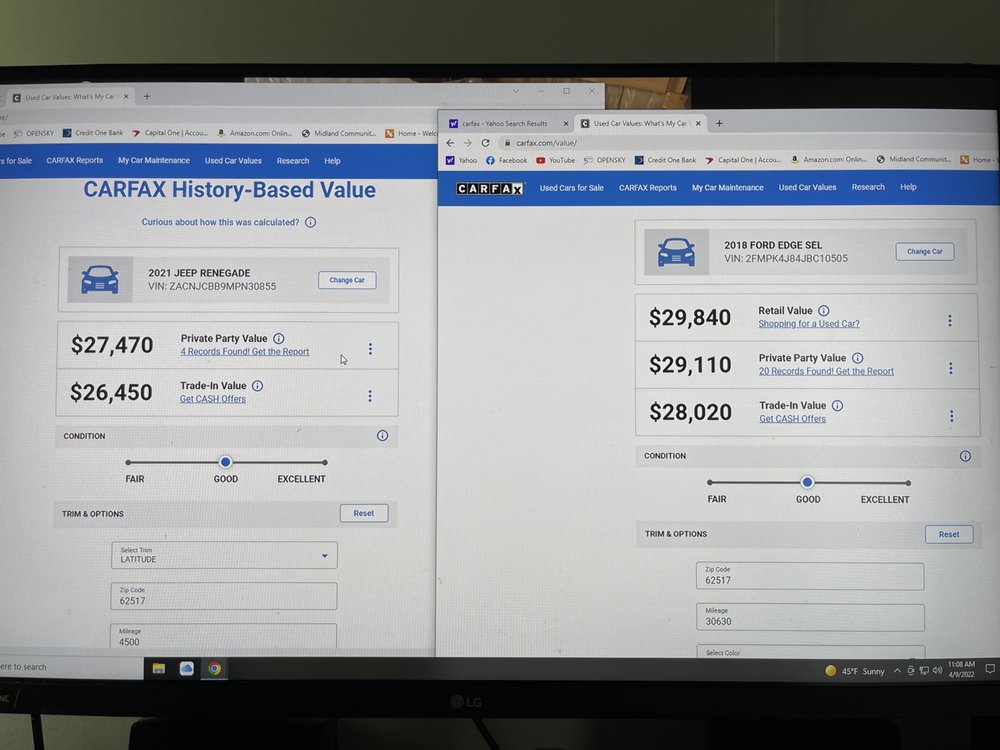This screenshot has width=1000, height=750.
Task: Click info icon beside Ford Private Party Value
Action: [x=857, y=358]
